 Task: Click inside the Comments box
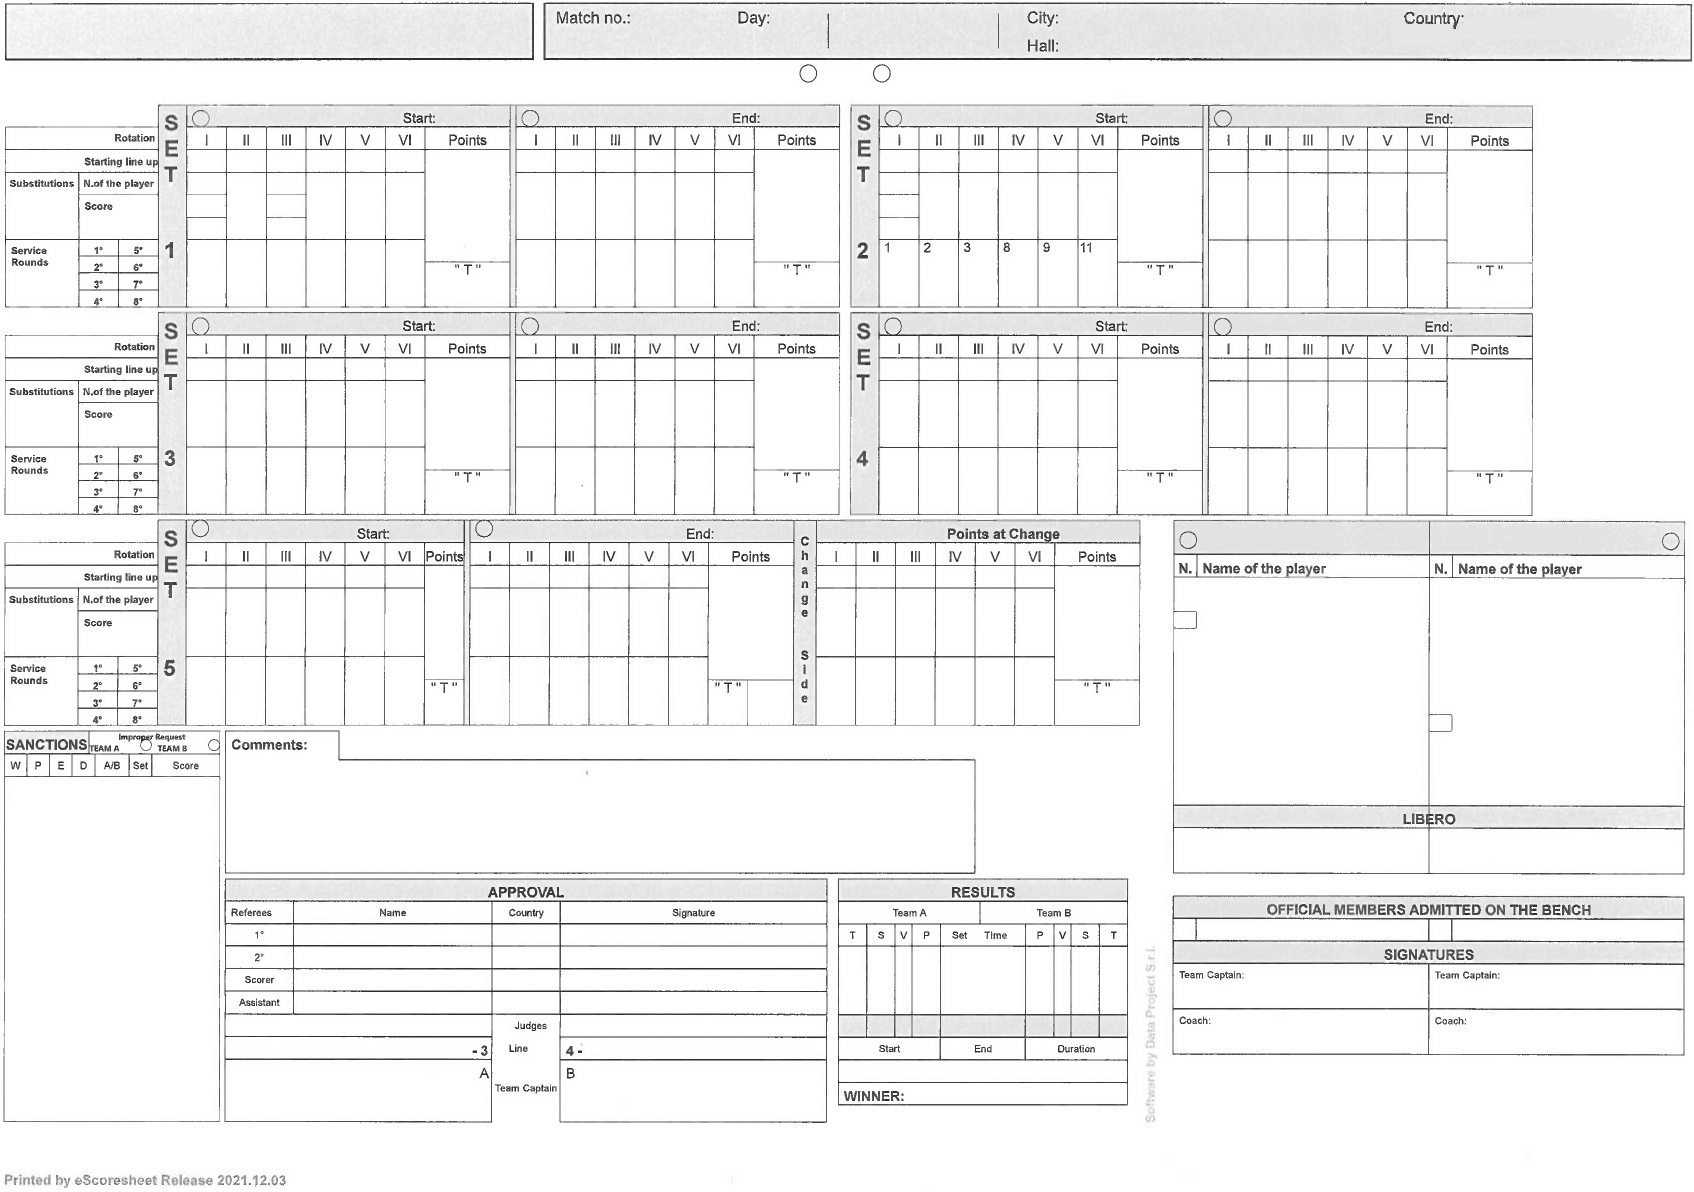[x=600, y=815]
